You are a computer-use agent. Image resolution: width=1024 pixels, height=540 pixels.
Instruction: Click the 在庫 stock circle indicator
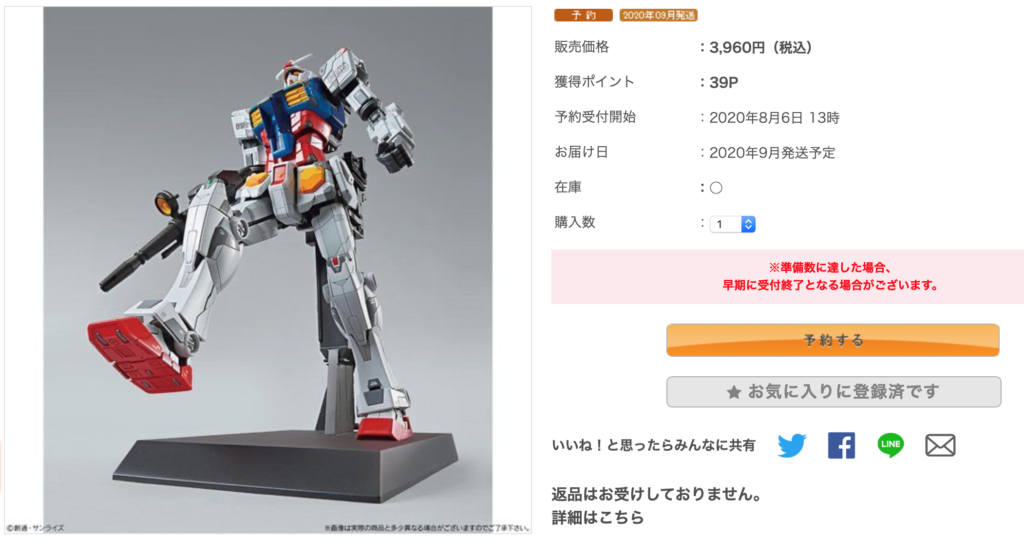[716, 188]
